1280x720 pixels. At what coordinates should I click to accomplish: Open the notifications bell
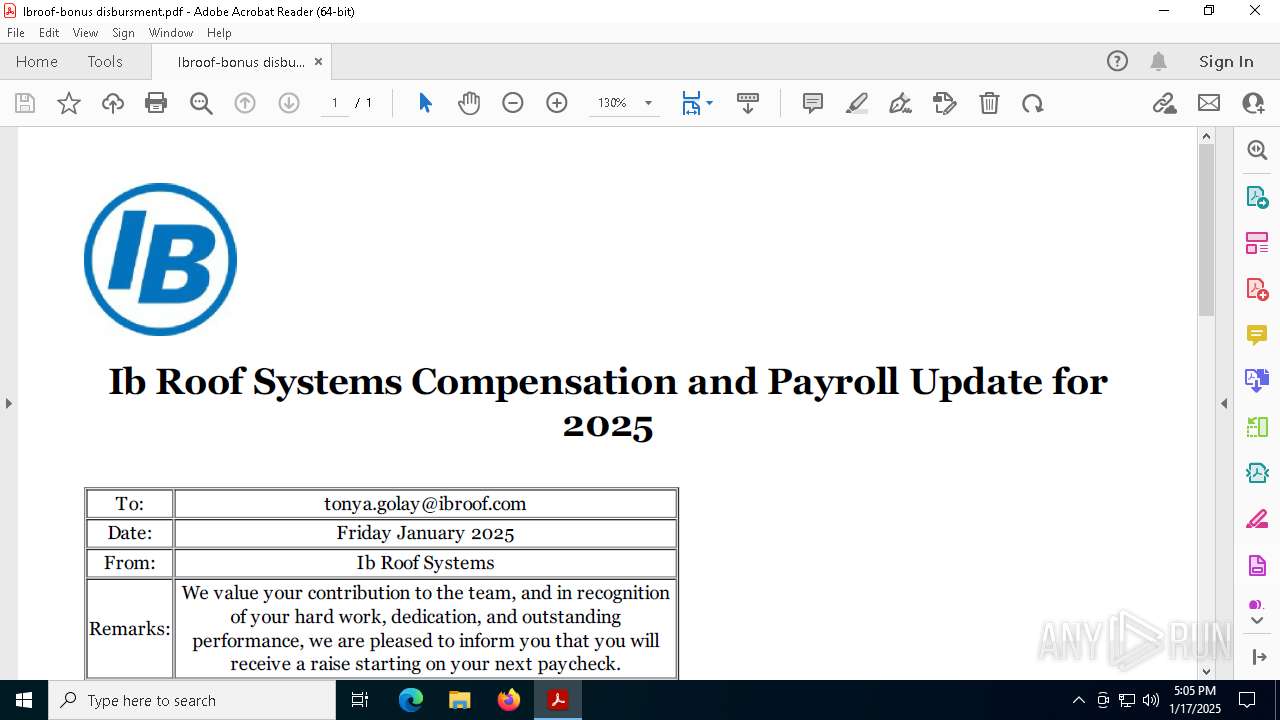(x=1159, y=61)
